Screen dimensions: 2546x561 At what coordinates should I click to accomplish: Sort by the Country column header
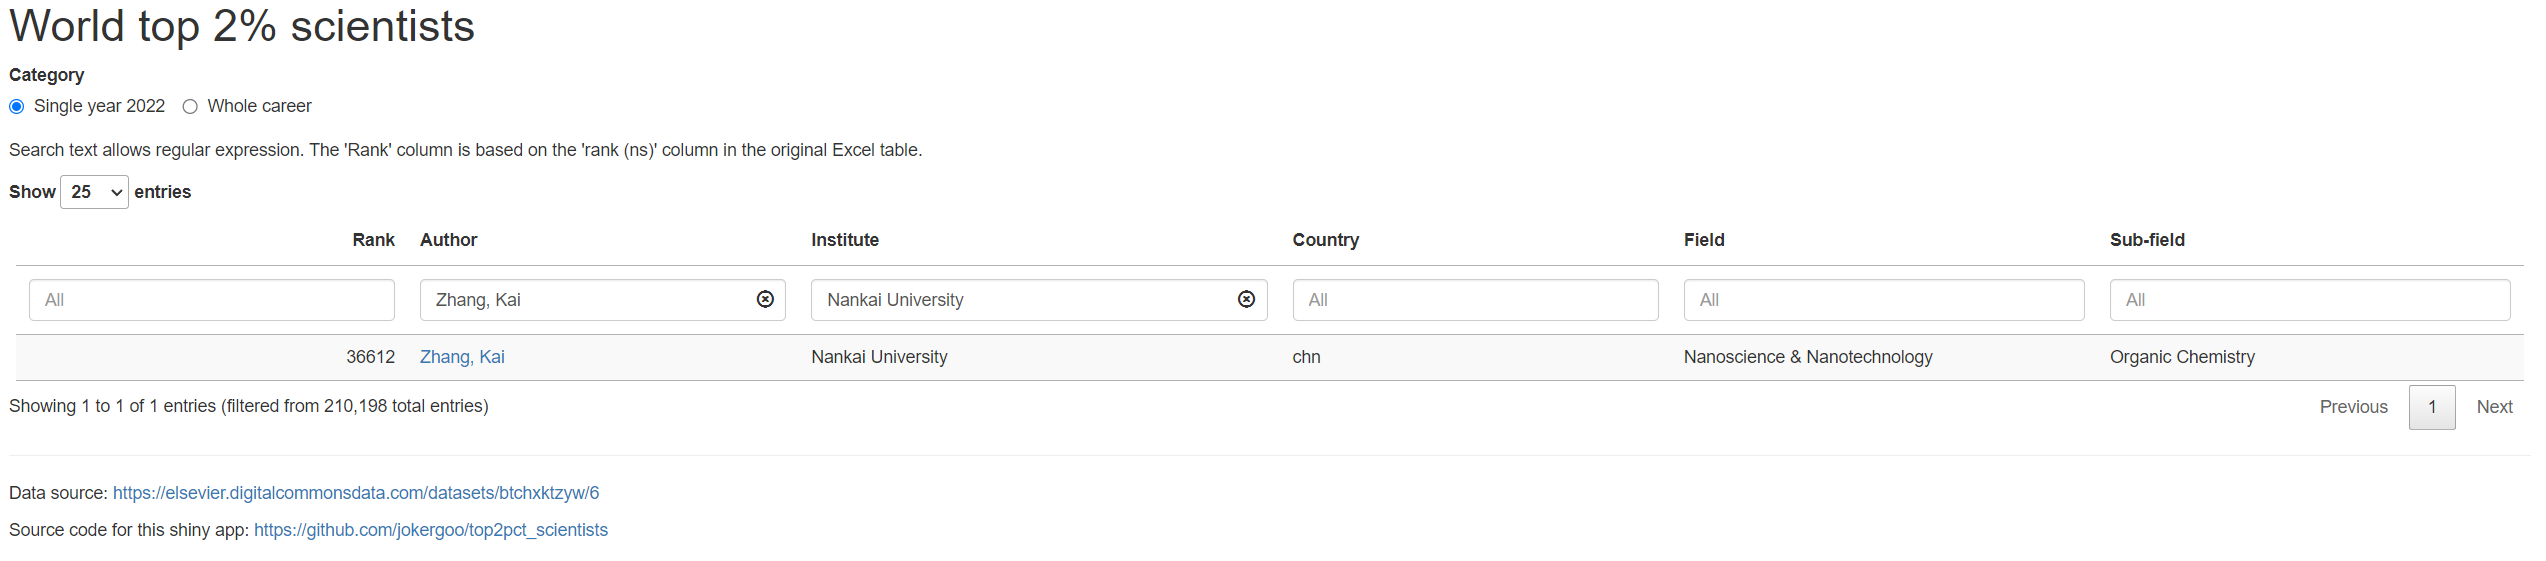tap(1325, 240)
